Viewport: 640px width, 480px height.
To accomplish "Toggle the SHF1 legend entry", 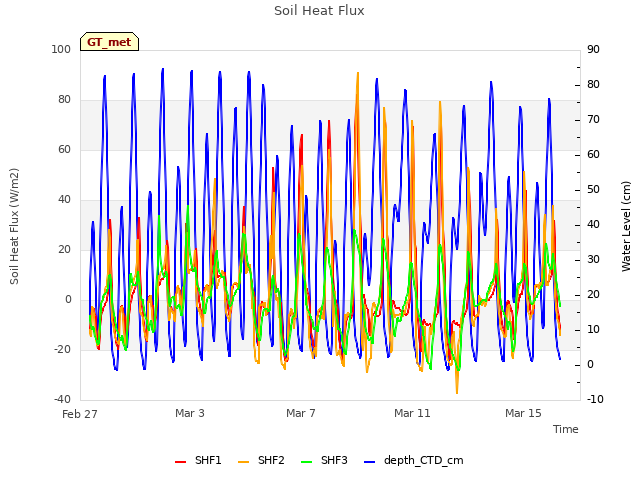I will 198,460.
